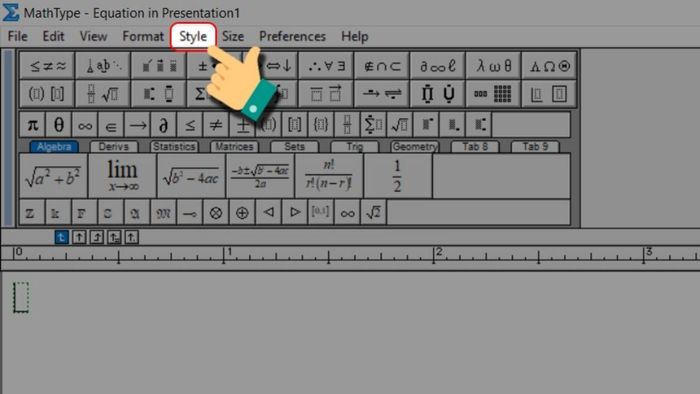Switch to the Sets tab
700x394 pixels.
295,146
